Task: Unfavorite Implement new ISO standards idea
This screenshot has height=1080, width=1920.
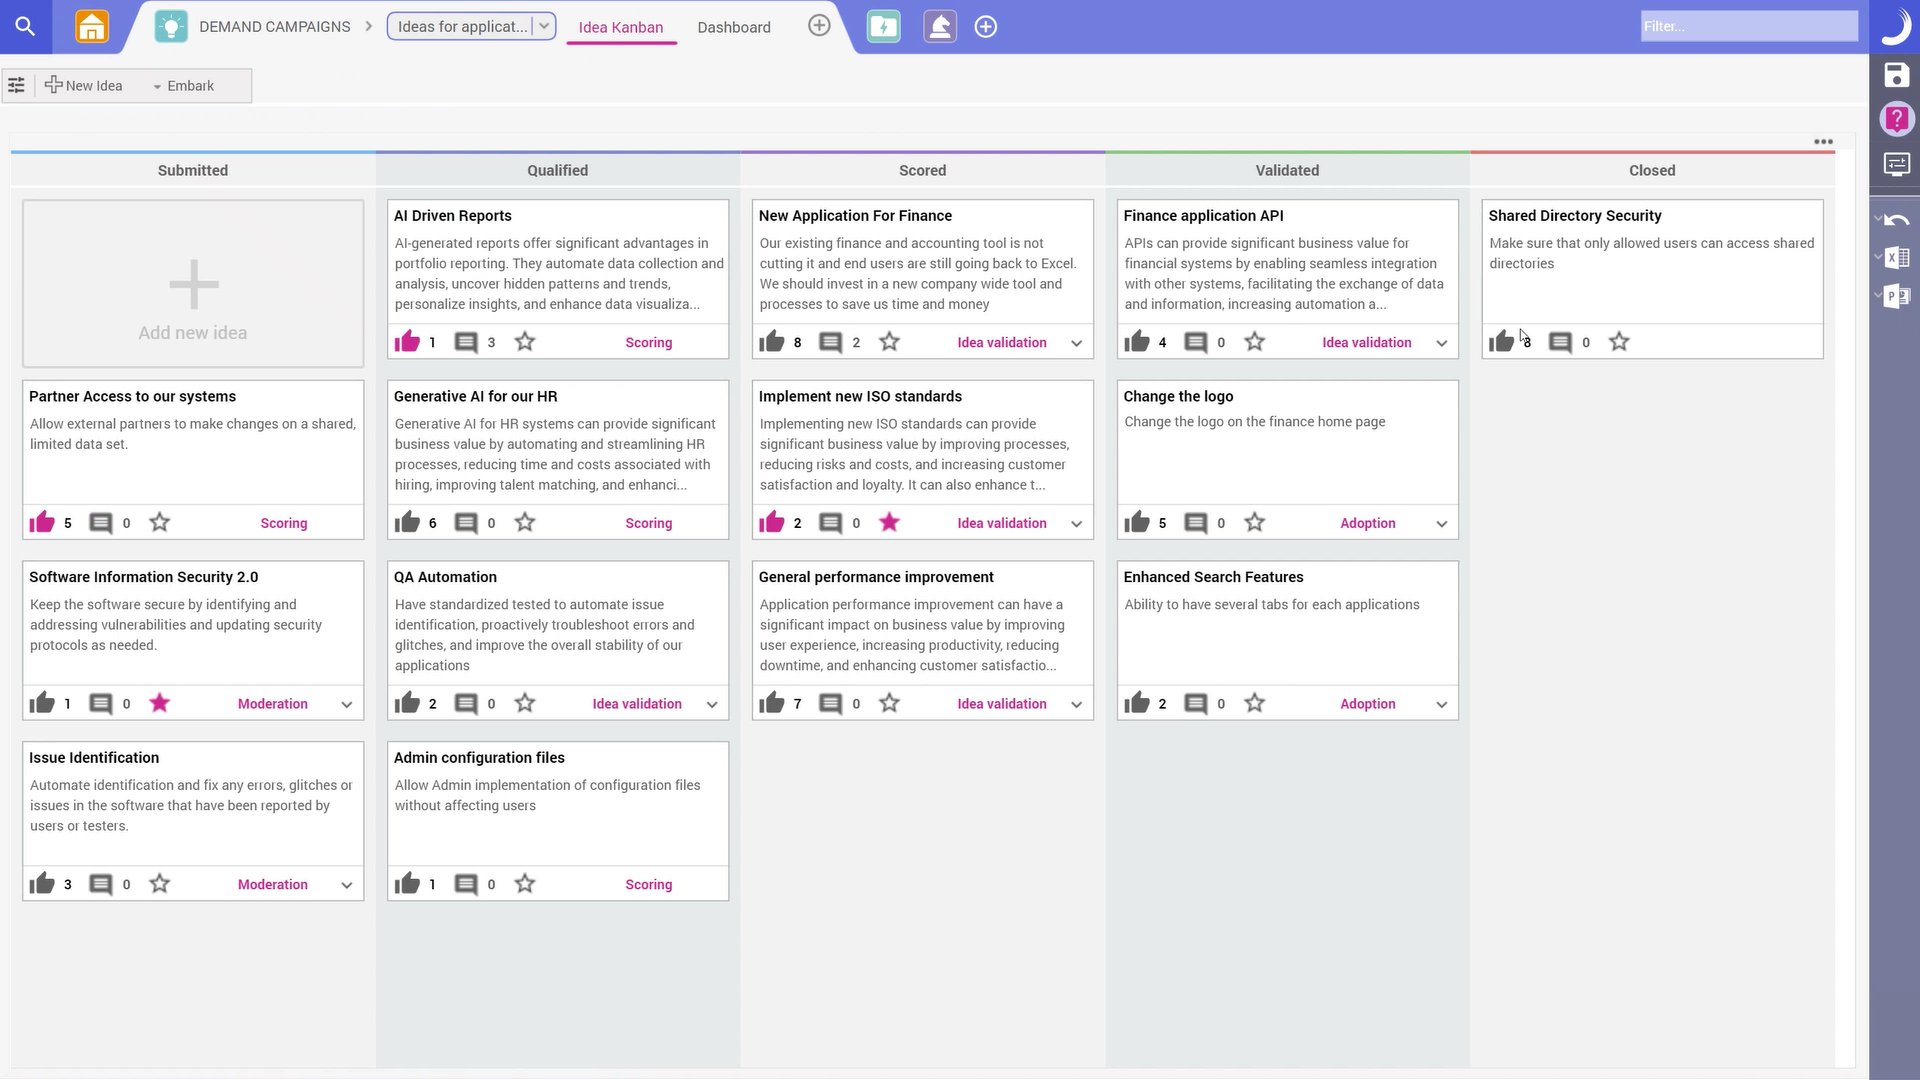Action: [889, 522]
